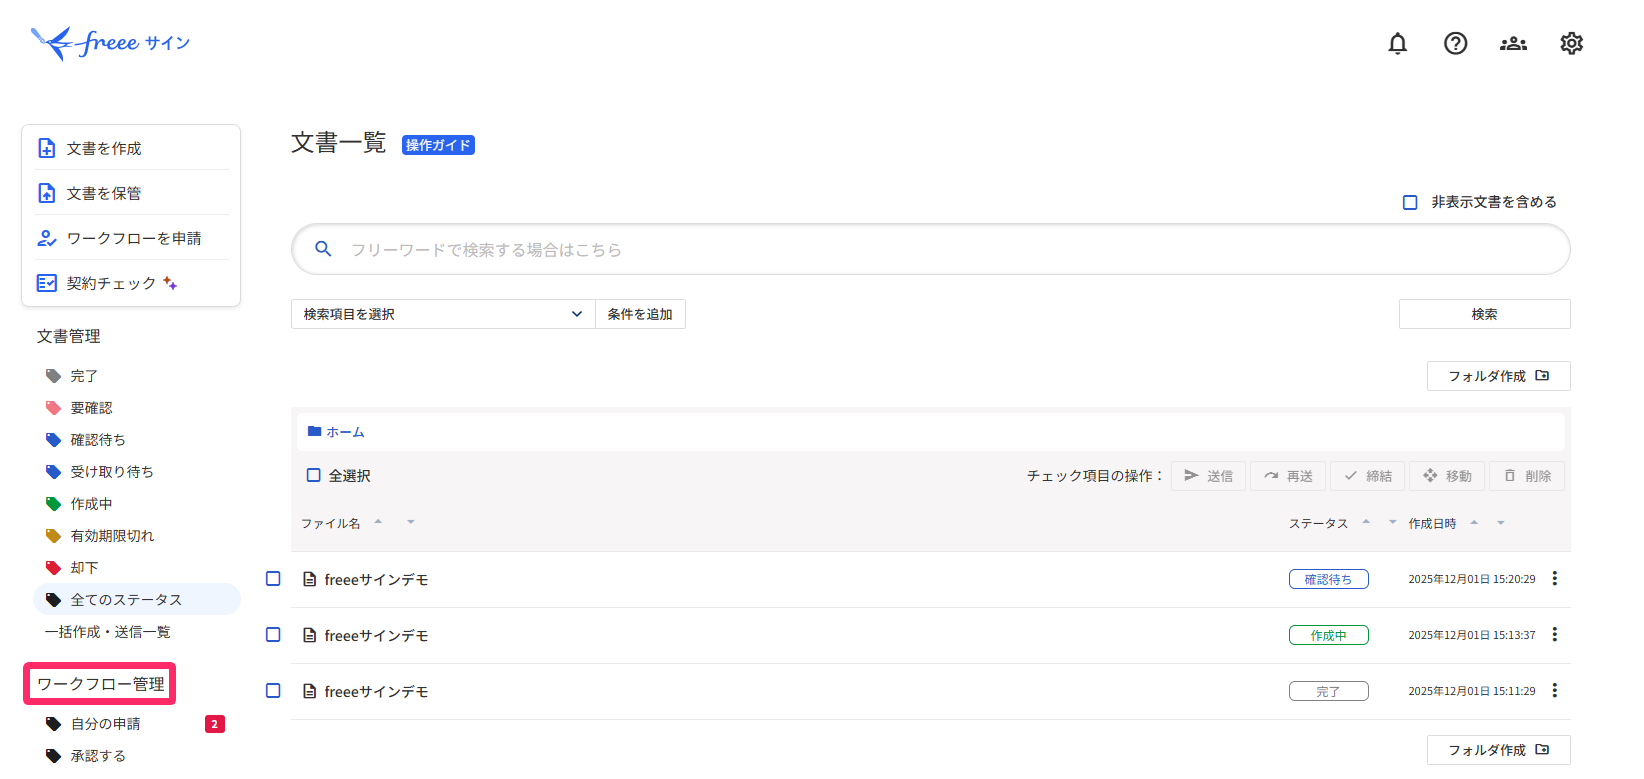Filter documents by 要確認 status
The width and height of the screenshot is (1644, 779).
pos(91,408)
